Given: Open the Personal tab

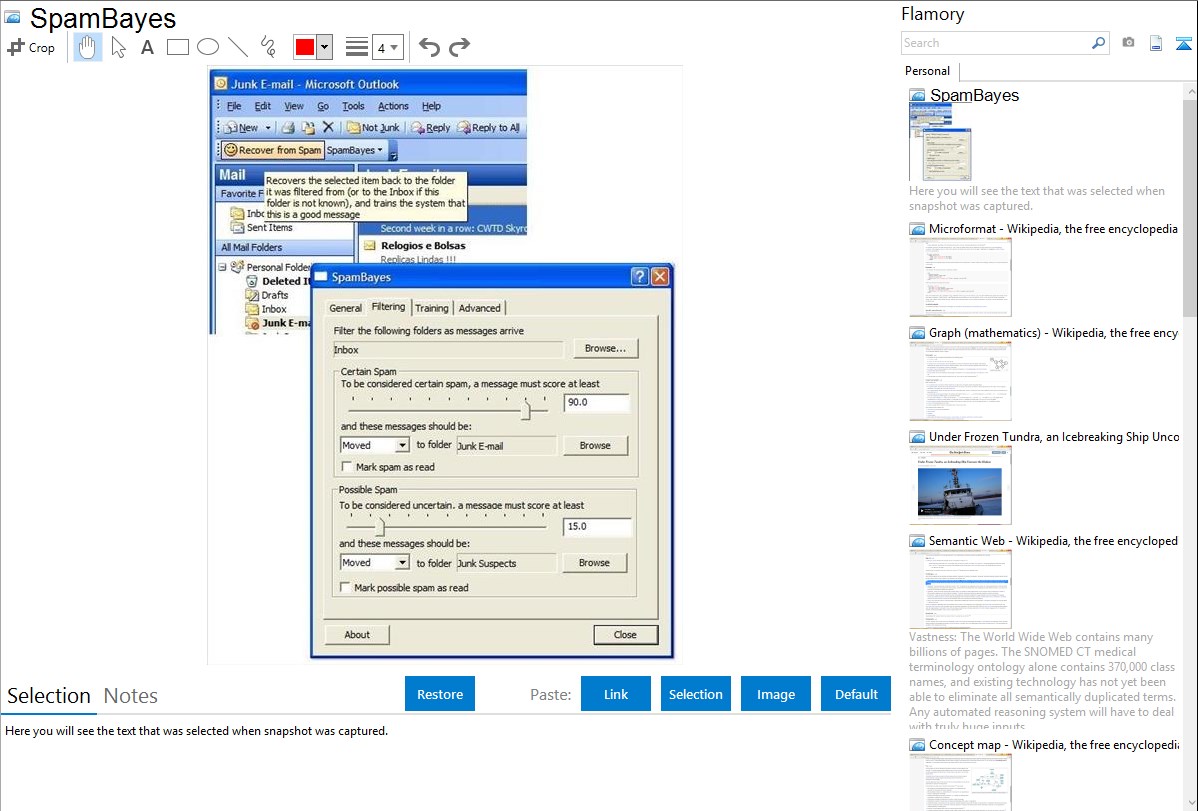Looking at the screenshot, I should pyautogui.click(x=927, y=71).
